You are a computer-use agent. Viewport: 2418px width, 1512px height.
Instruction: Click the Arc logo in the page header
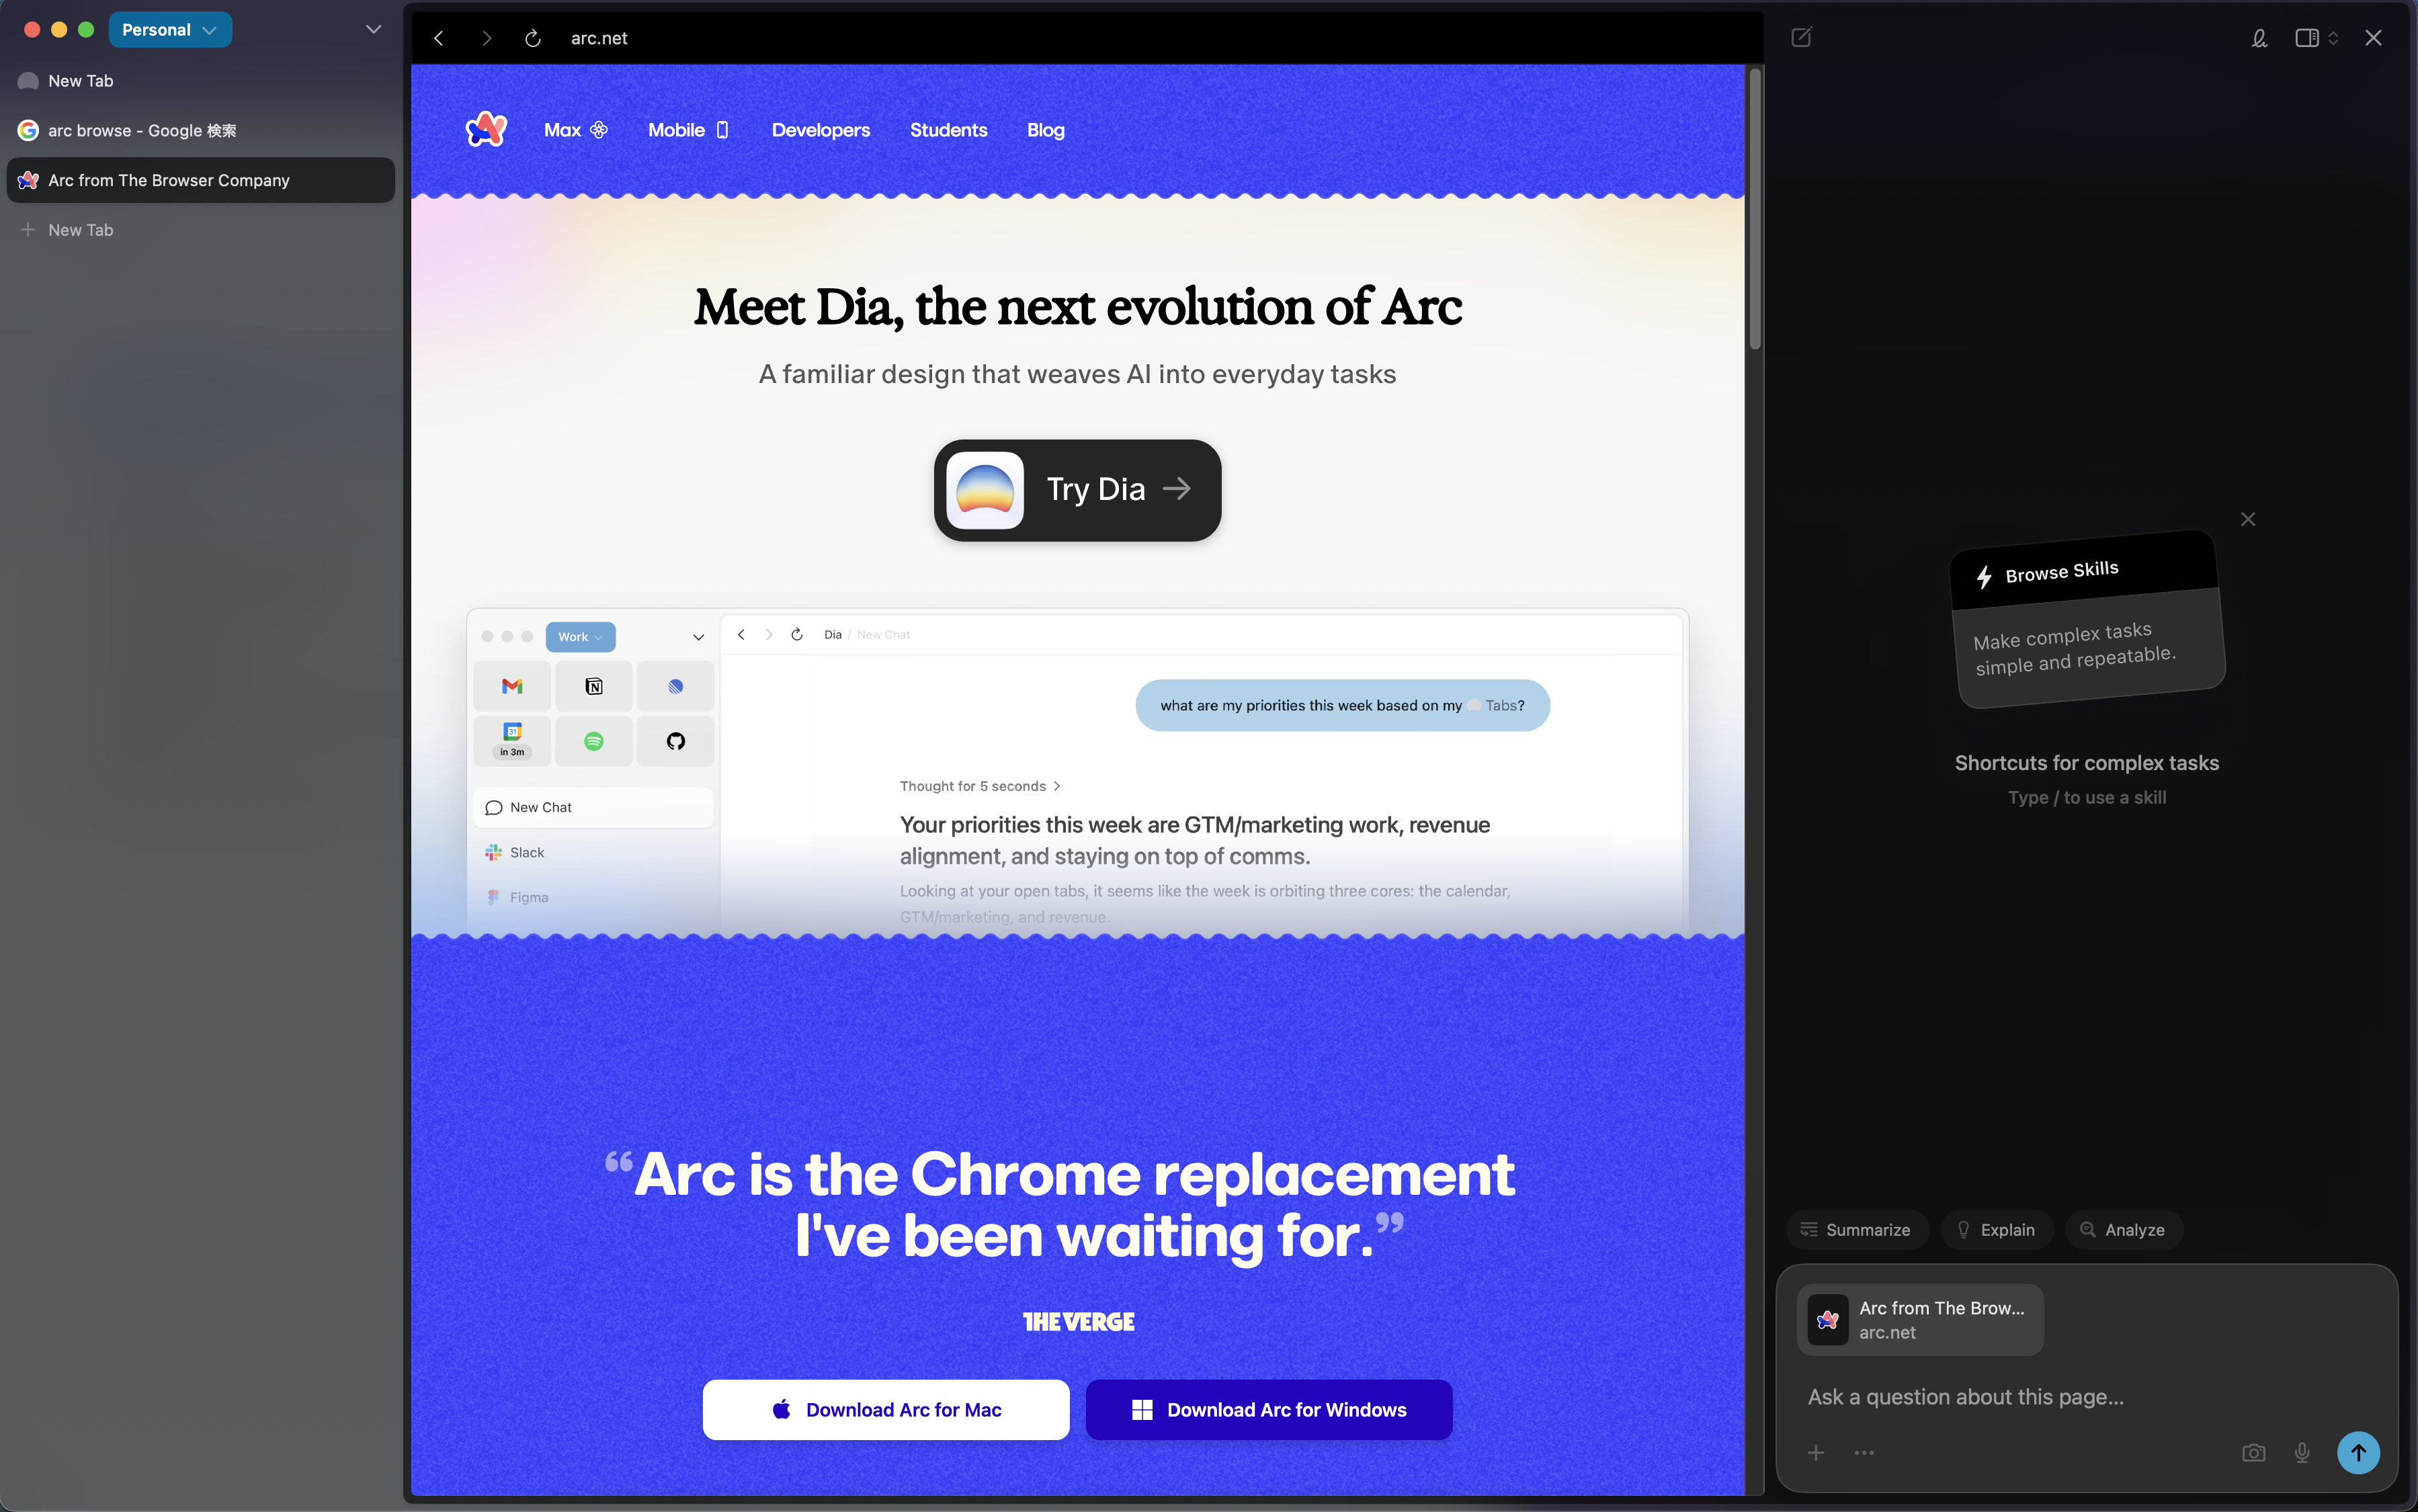(486, 129)
